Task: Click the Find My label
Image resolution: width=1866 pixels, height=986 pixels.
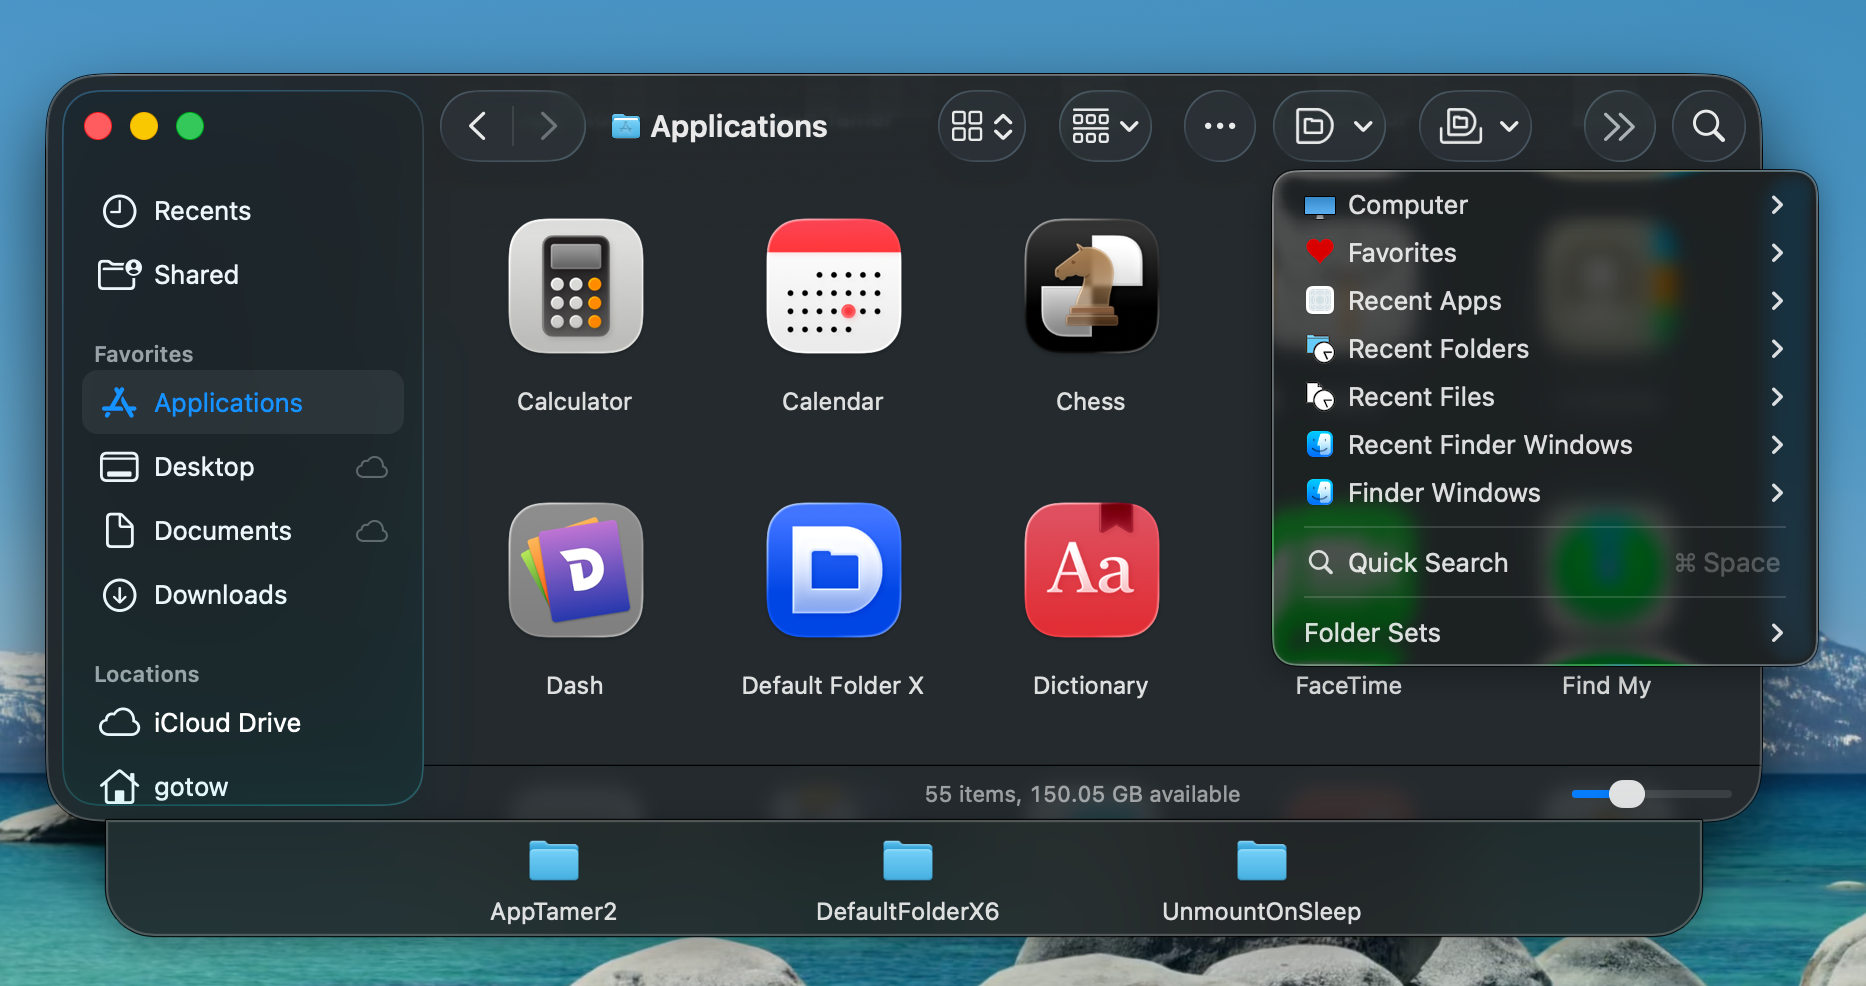Action: coord(1607,686)
